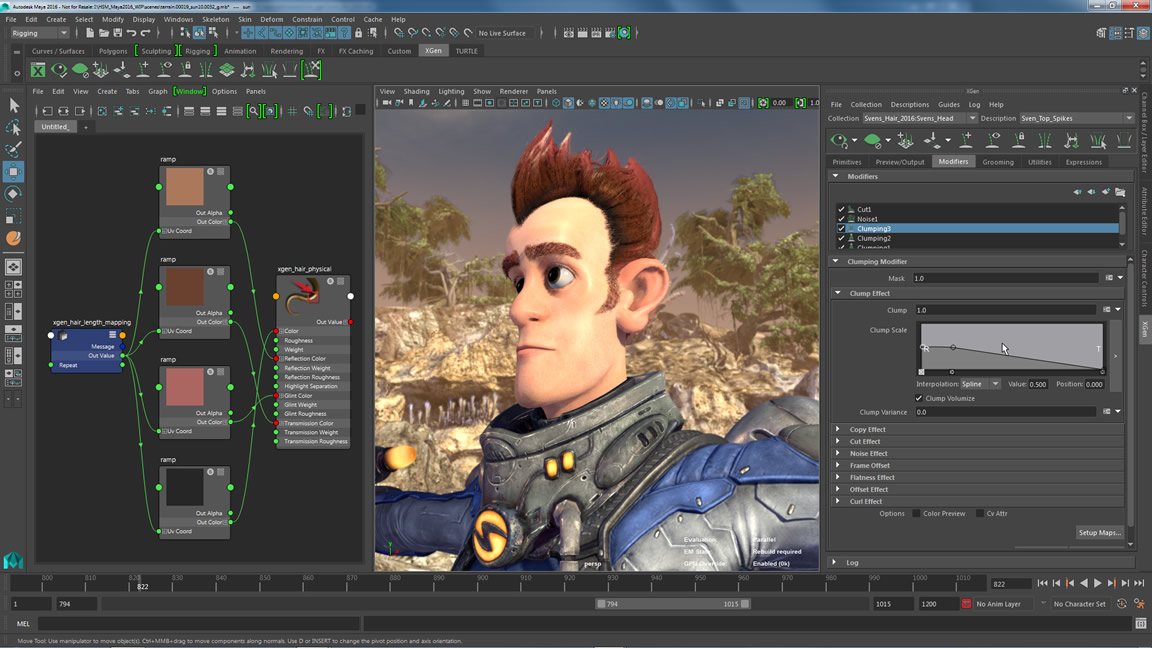1152x648 pixels.
Task: Activate the Move tool in toolbox
Action: click(13, 172)
